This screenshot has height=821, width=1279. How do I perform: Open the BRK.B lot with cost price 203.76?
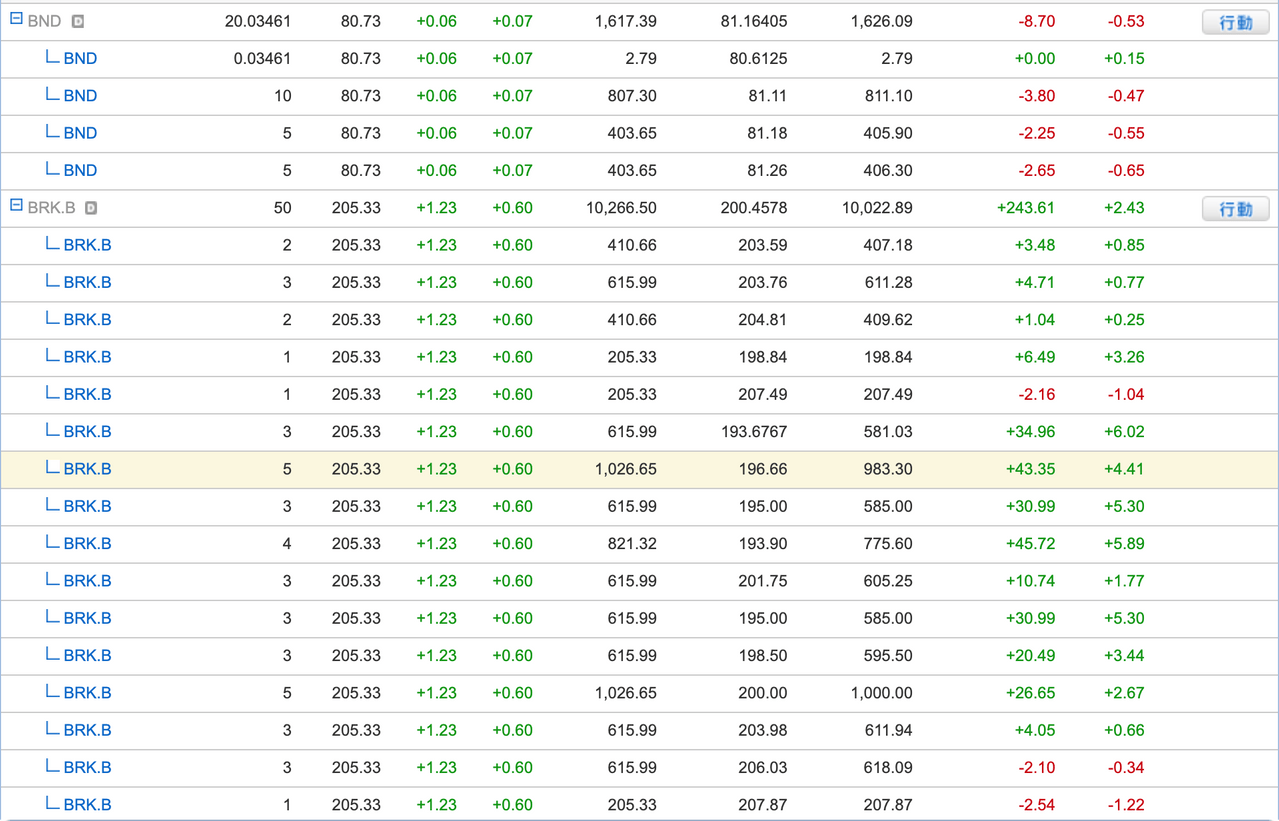(x=87, y=282)
